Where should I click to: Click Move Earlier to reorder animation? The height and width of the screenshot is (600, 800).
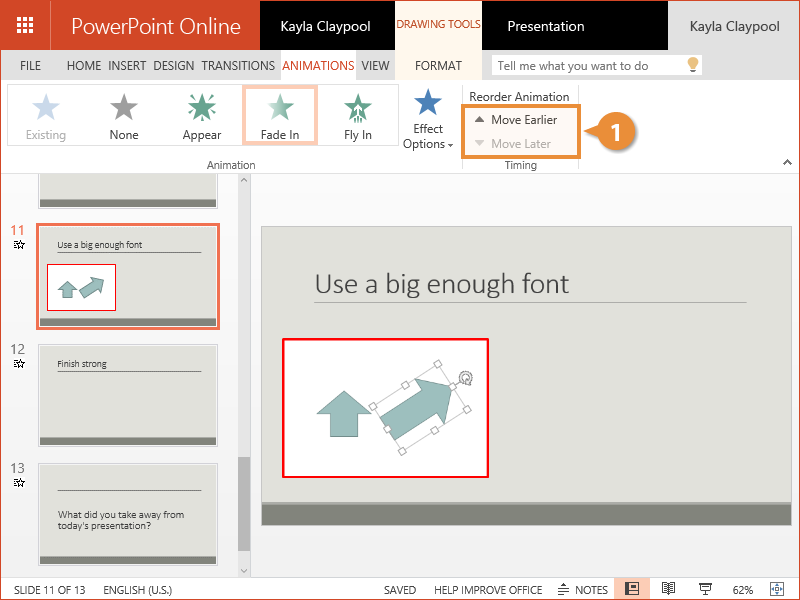click(x=516, y=120)
